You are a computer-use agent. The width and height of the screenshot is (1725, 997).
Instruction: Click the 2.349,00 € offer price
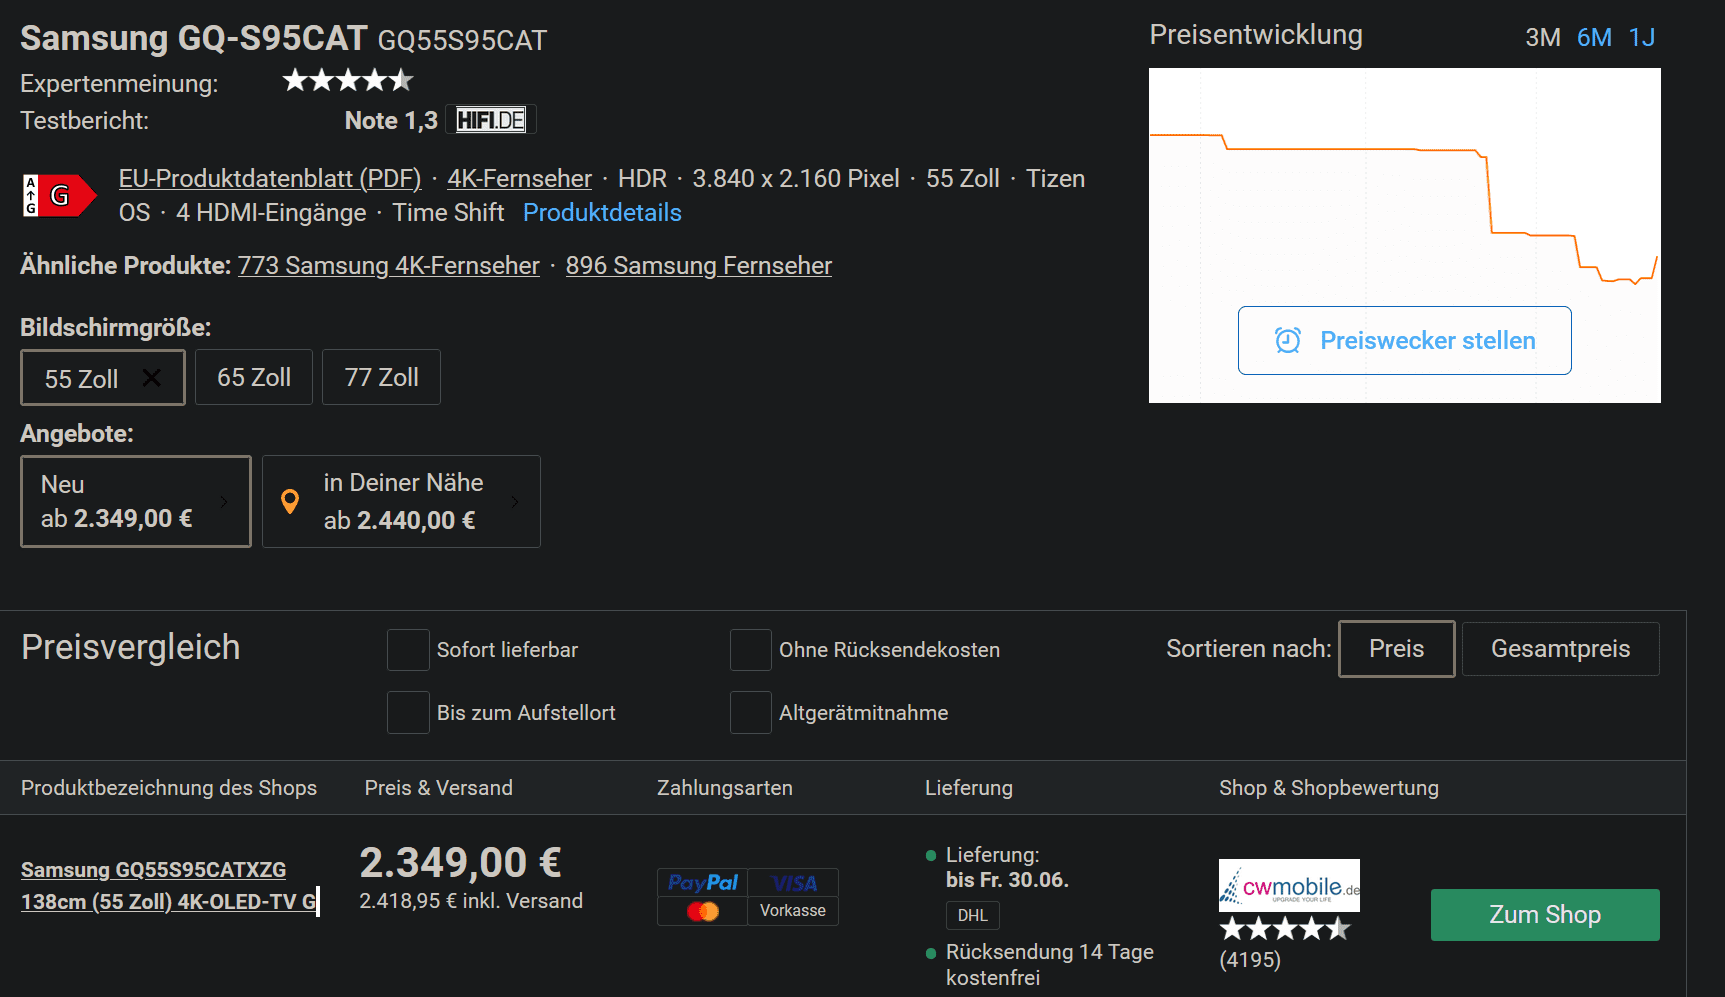pyautogui.click(x=460, y=863)
